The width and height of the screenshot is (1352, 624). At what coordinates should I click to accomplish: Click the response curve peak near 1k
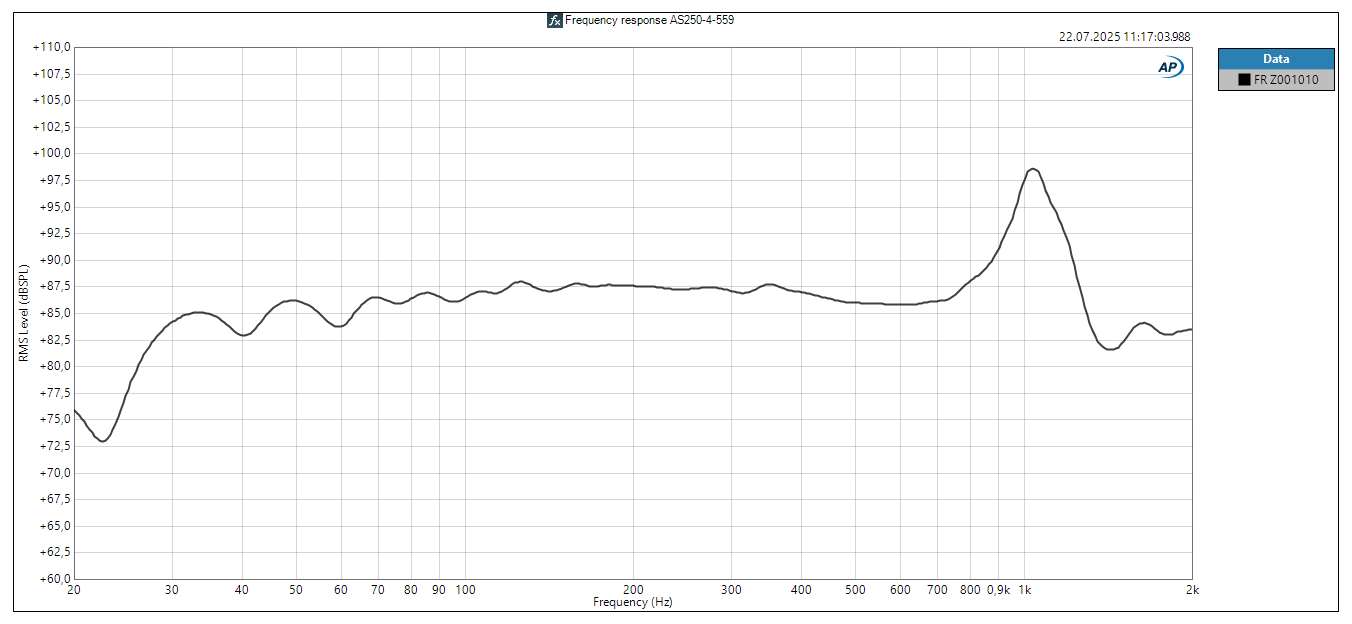pyautogui.click(x=1032, y=170)
